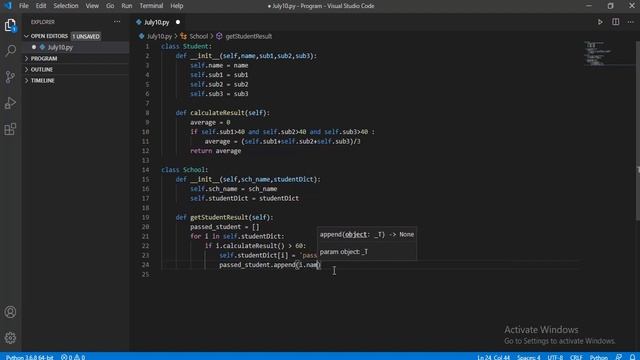
Task: Click 'return average' on line 12
Action: click(216, 151)
